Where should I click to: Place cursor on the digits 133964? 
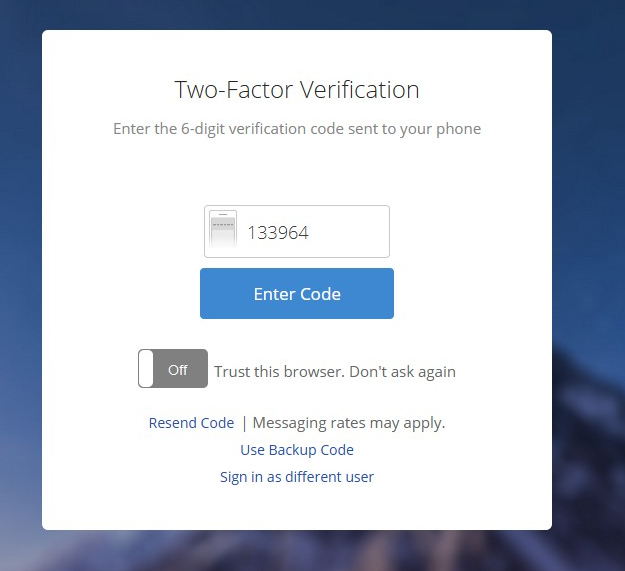click(x=278, y=233)
